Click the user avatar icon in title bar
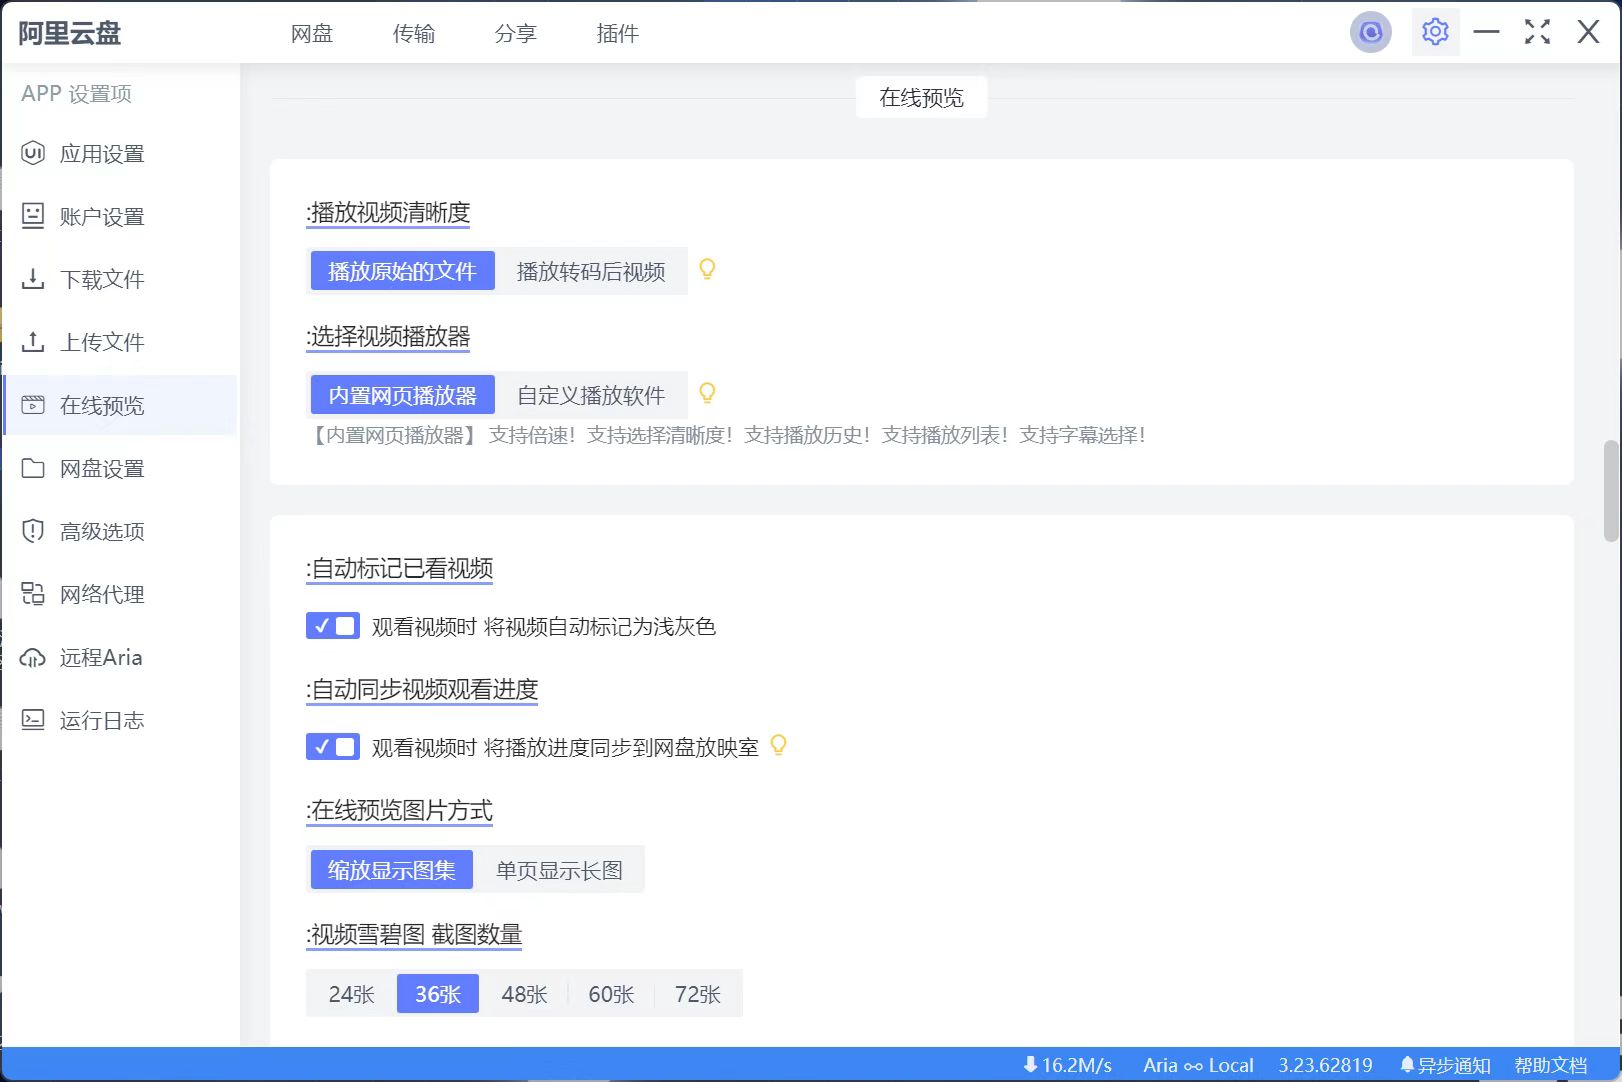The width and height of the screenshot is (1622, 1082). tap(1370, 33)
